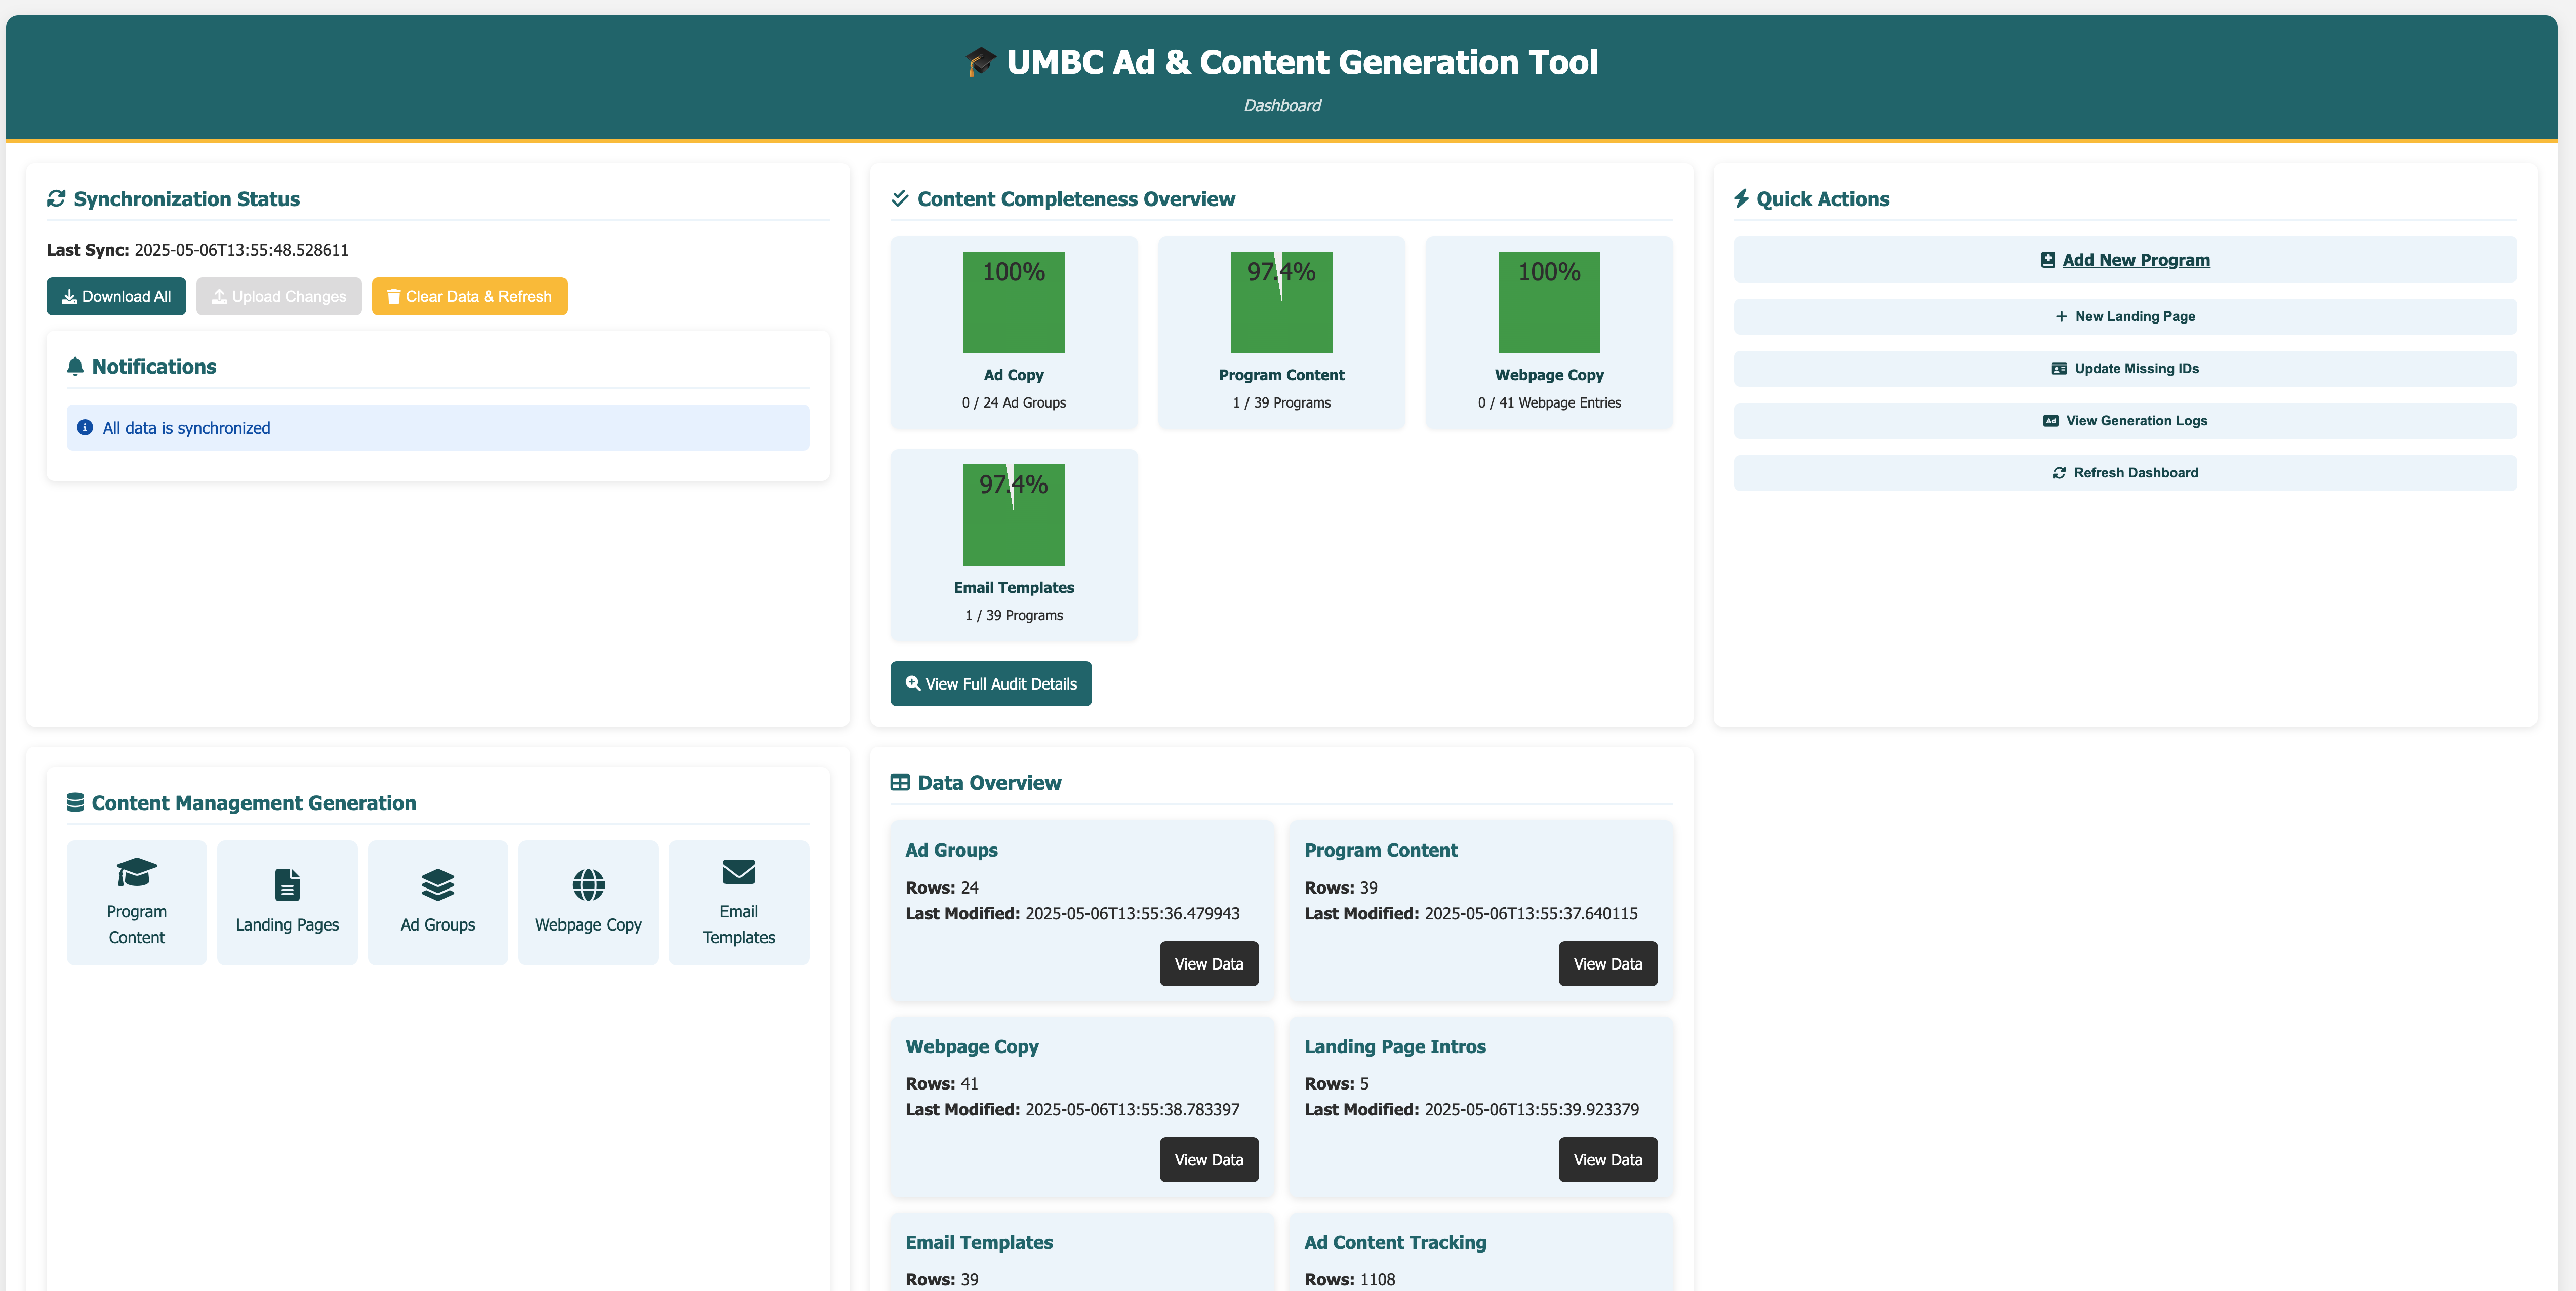Click the ad icon before View Generation Logs

tap(2051, 421)
